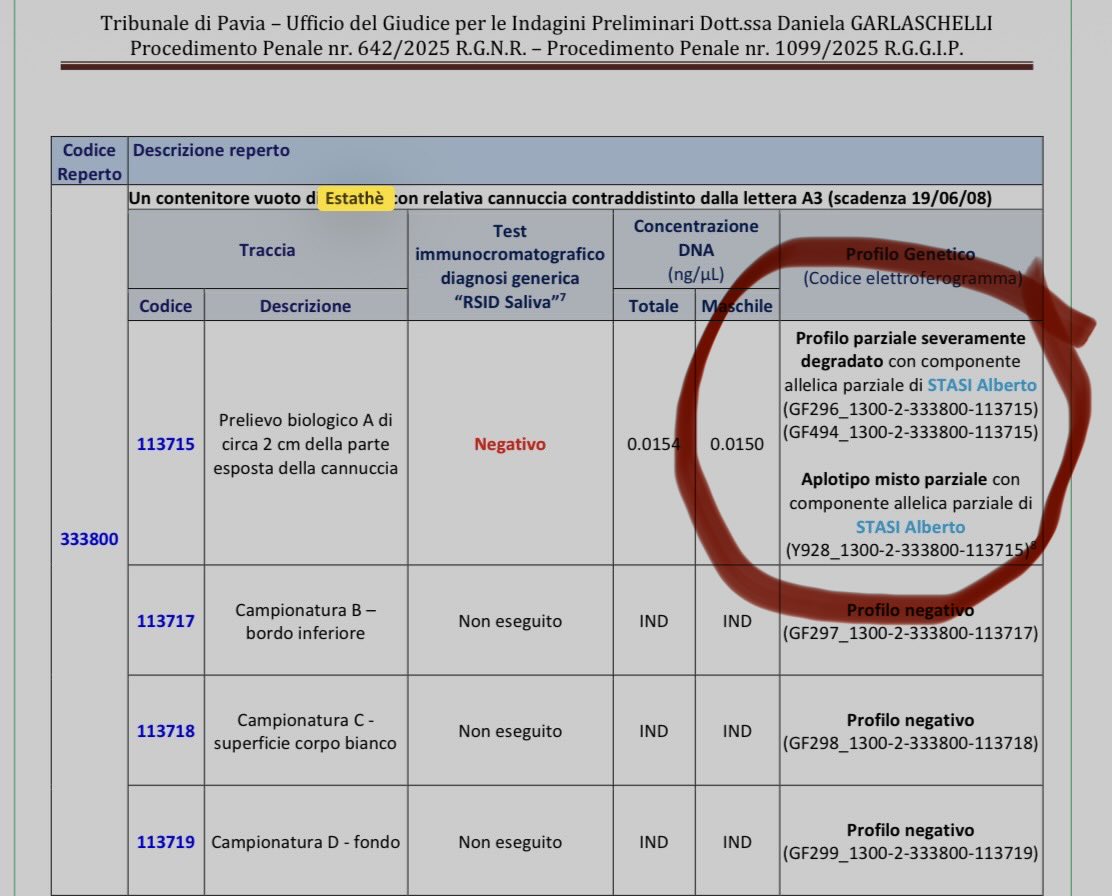Click the '(ng/µL)' unit label

point(696,274)
